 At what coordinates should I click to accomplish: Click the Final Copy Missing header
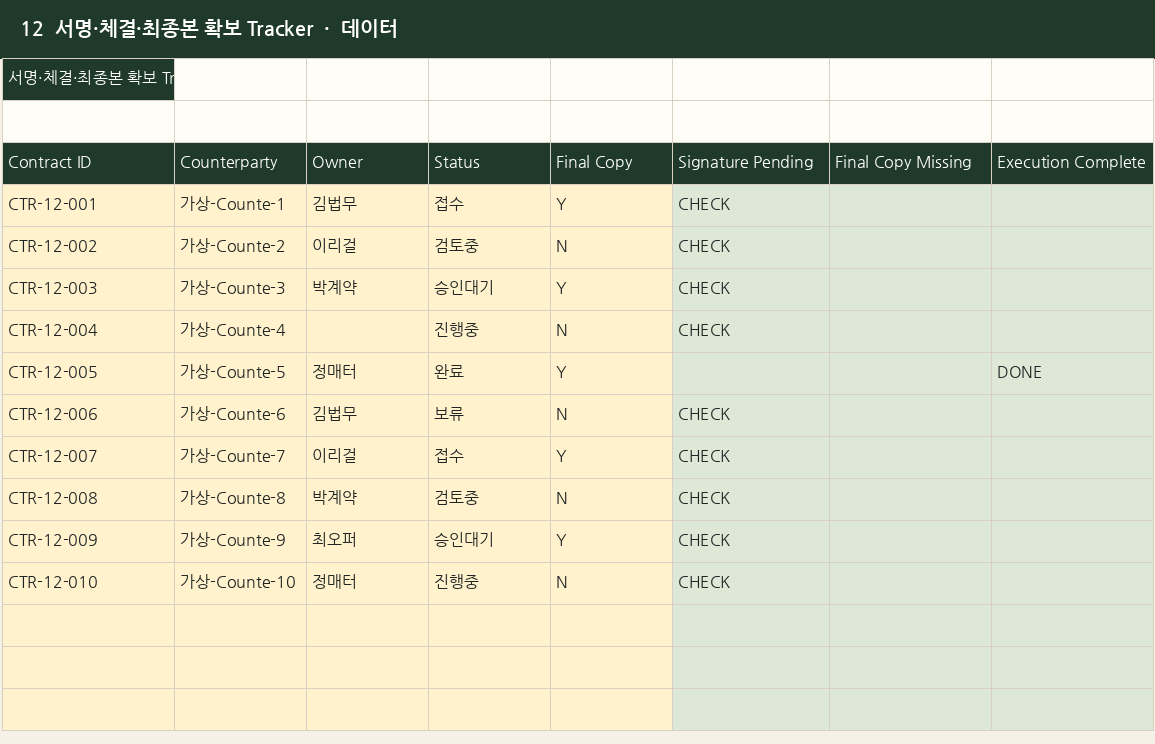coord(910,163)
